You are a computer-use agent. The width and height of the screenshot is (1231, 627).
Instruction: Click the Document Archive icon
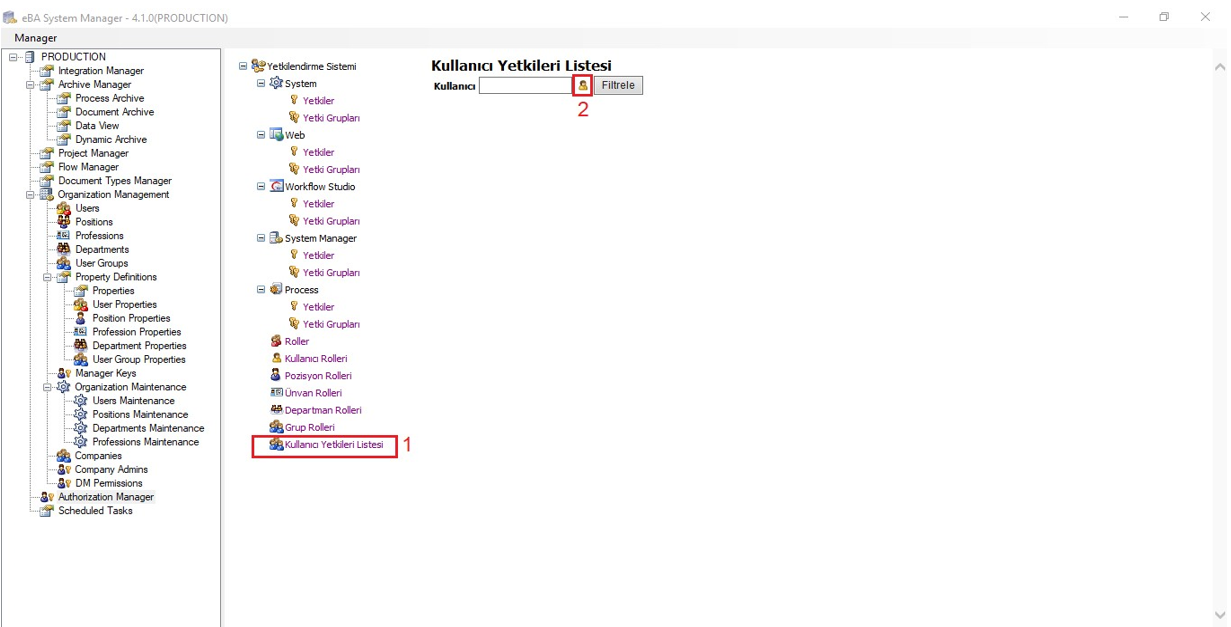63,112
